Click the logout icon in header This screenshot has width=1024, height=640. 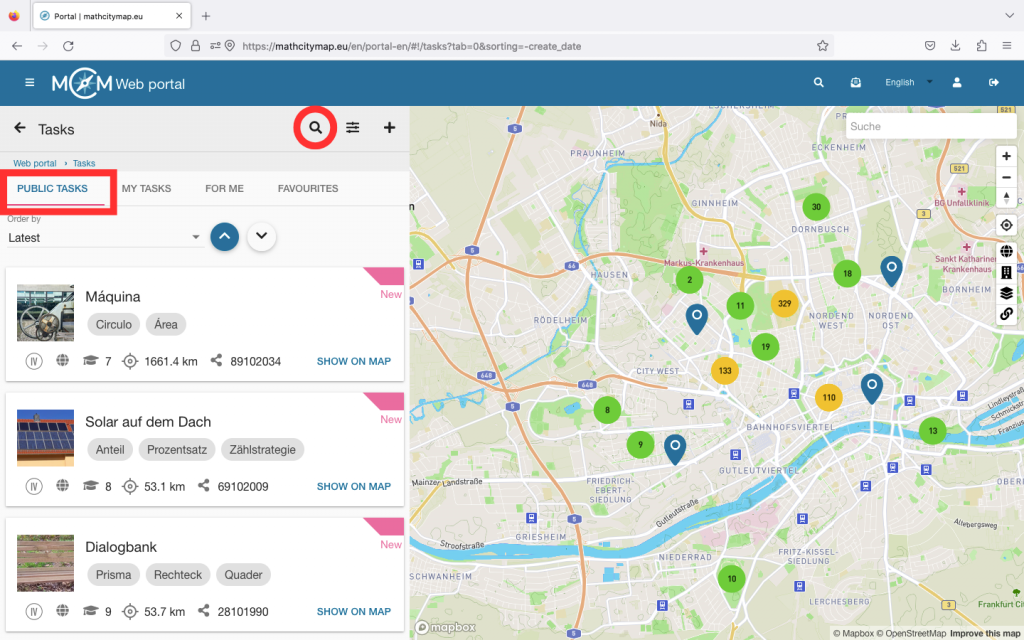[994, 83]
